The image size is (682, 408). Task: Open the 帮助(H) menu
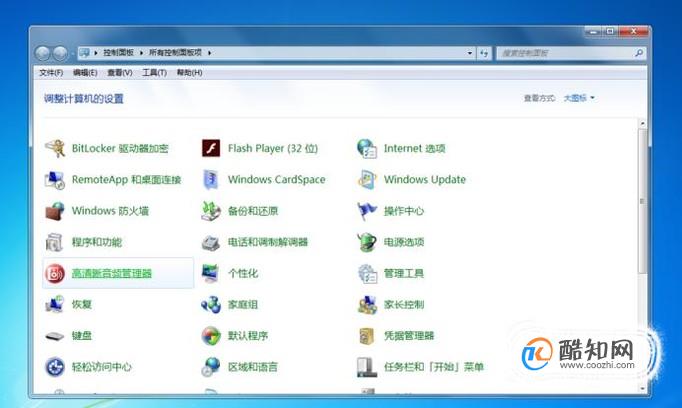pyautogui.click(x=189, y=73)
